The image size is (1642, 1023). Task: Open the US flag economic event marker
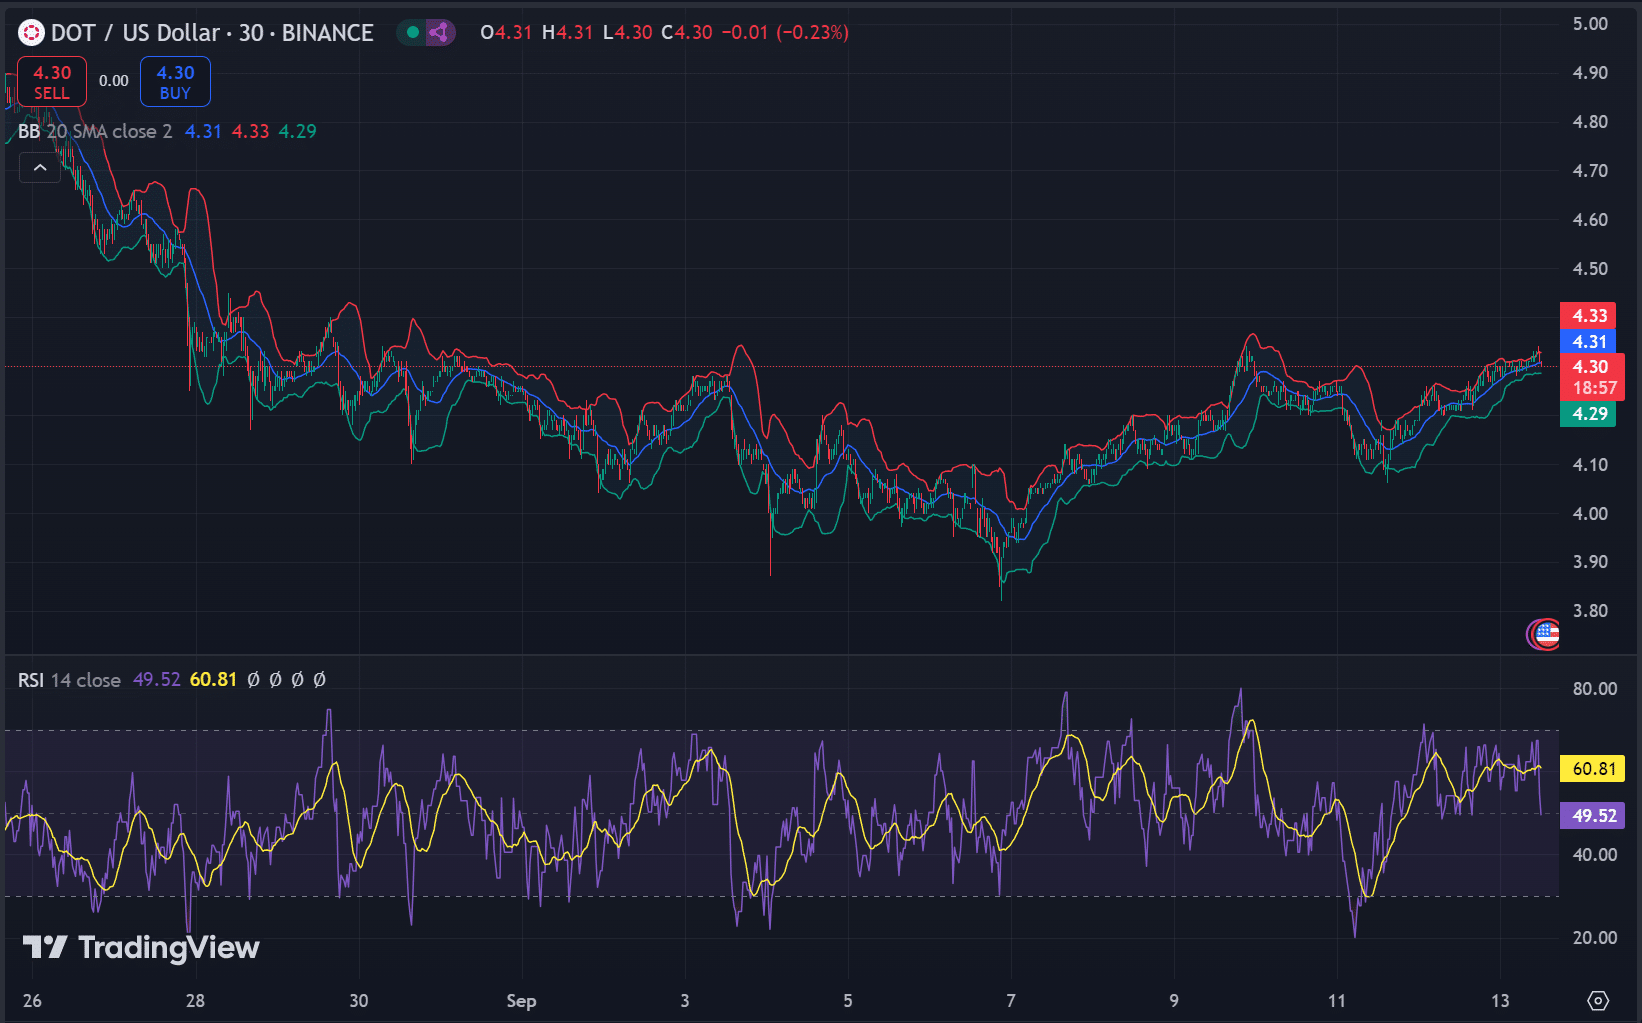click(1547, 633)
